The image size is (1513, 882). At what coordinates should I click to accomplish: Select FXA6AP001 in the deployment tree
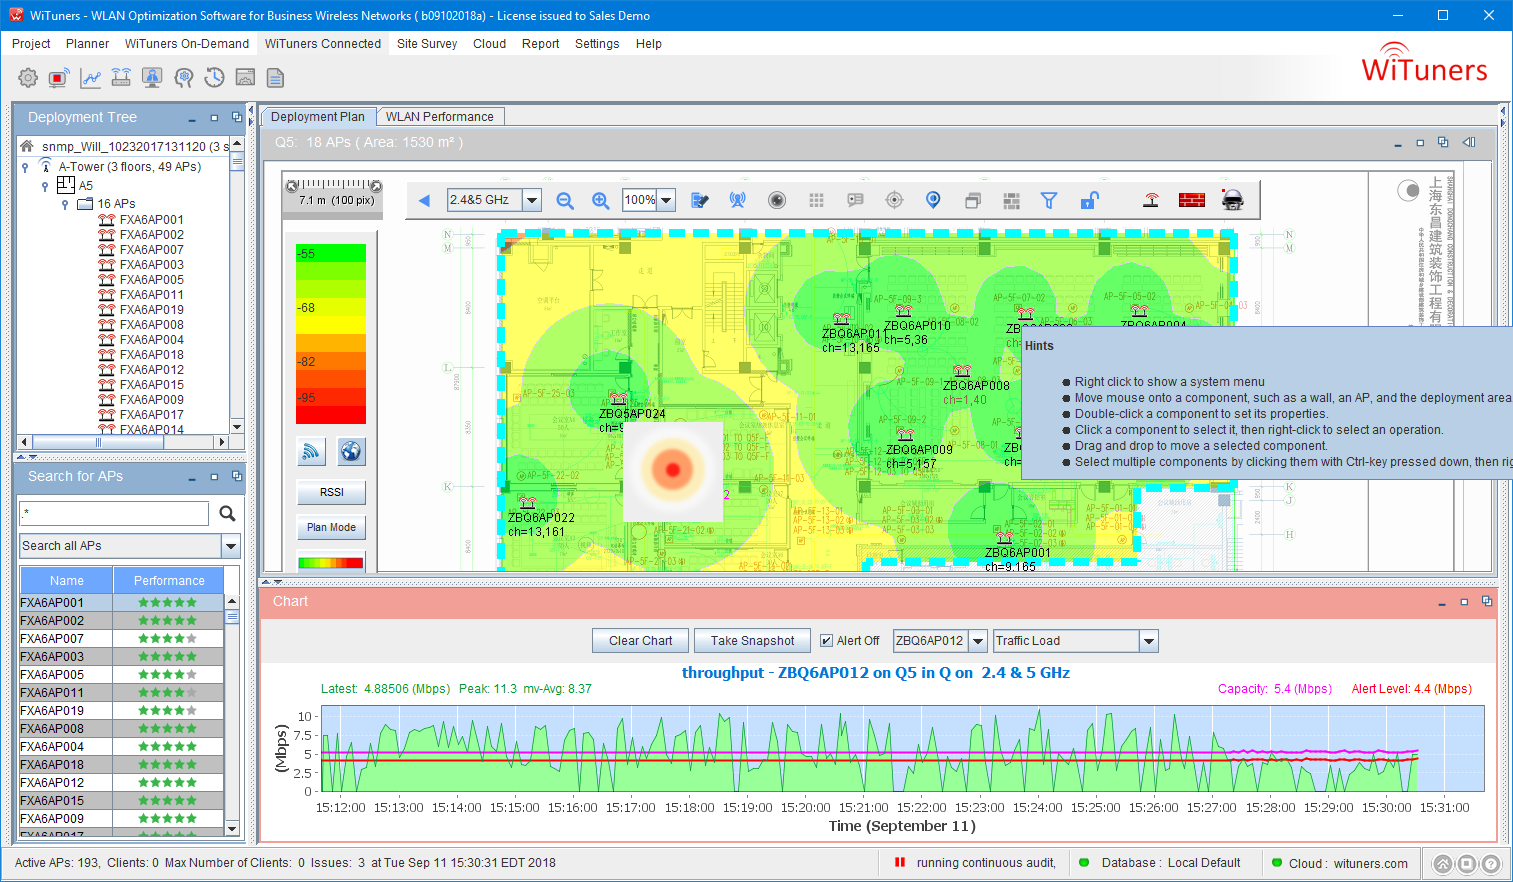click(151, 220)
